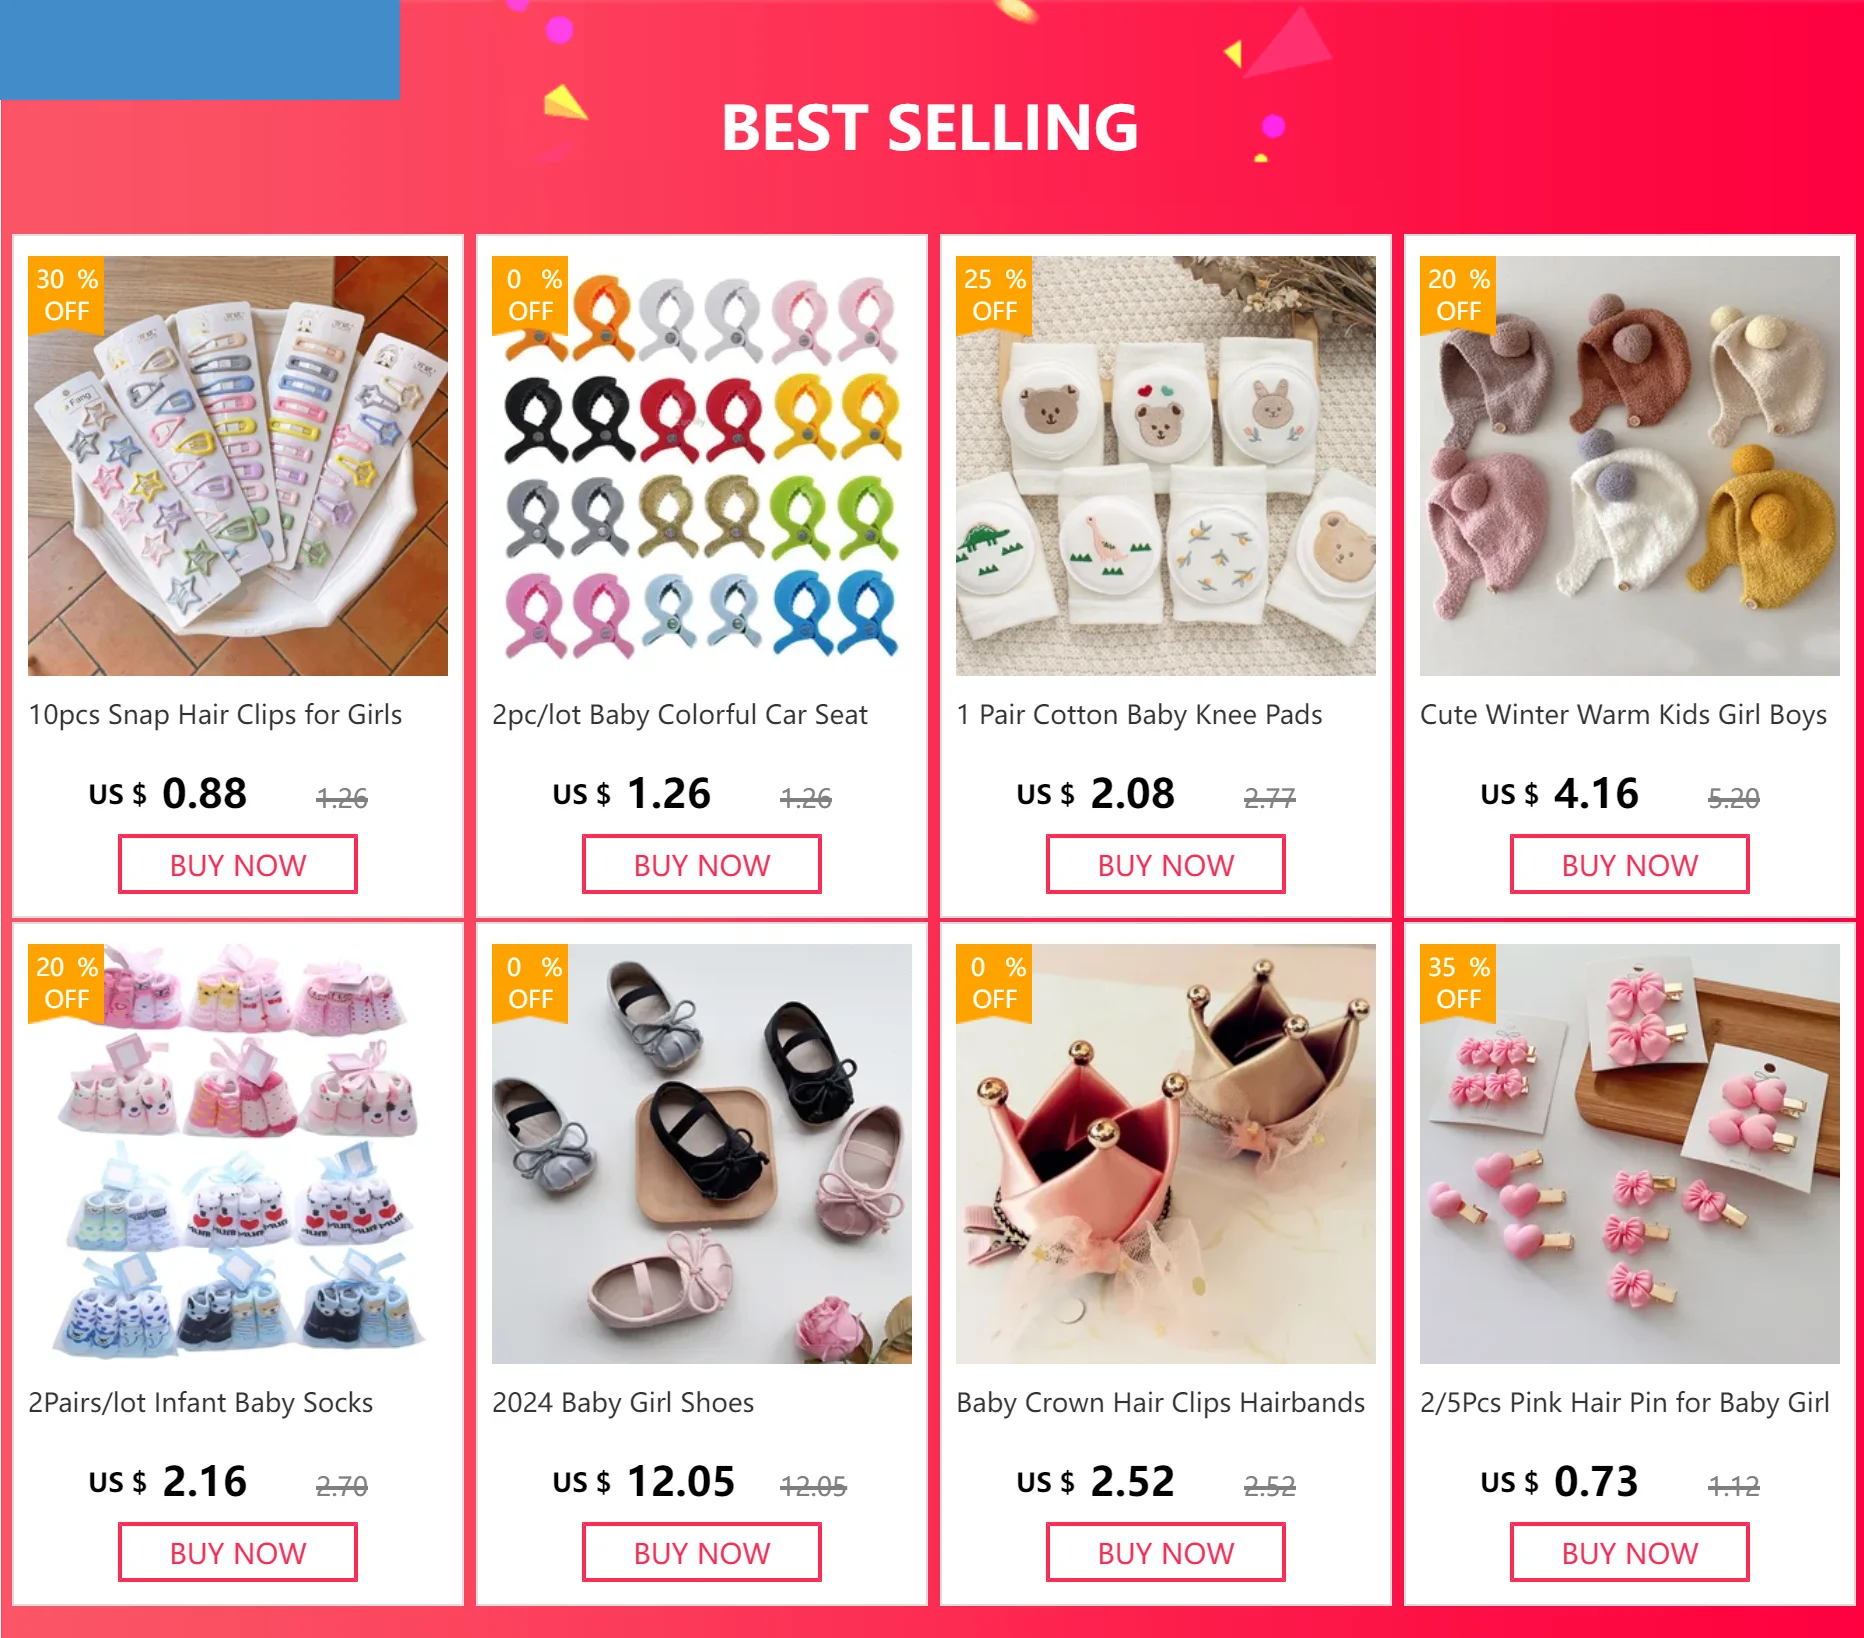Open the infant baby socks product image
1864x1638 pixels.
238,1154
